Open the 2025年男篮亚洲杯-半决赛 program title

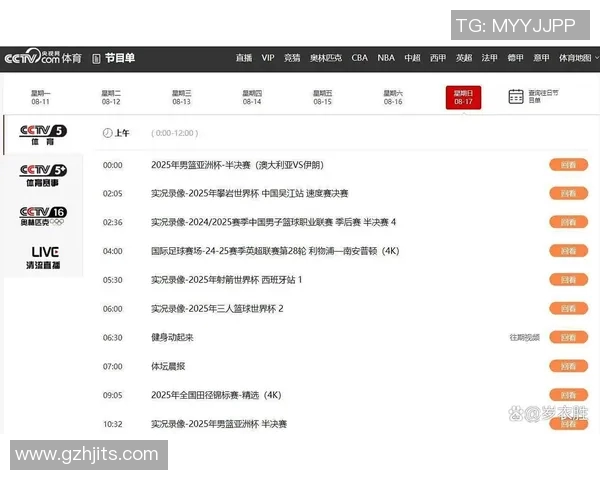tap(237, 165)
